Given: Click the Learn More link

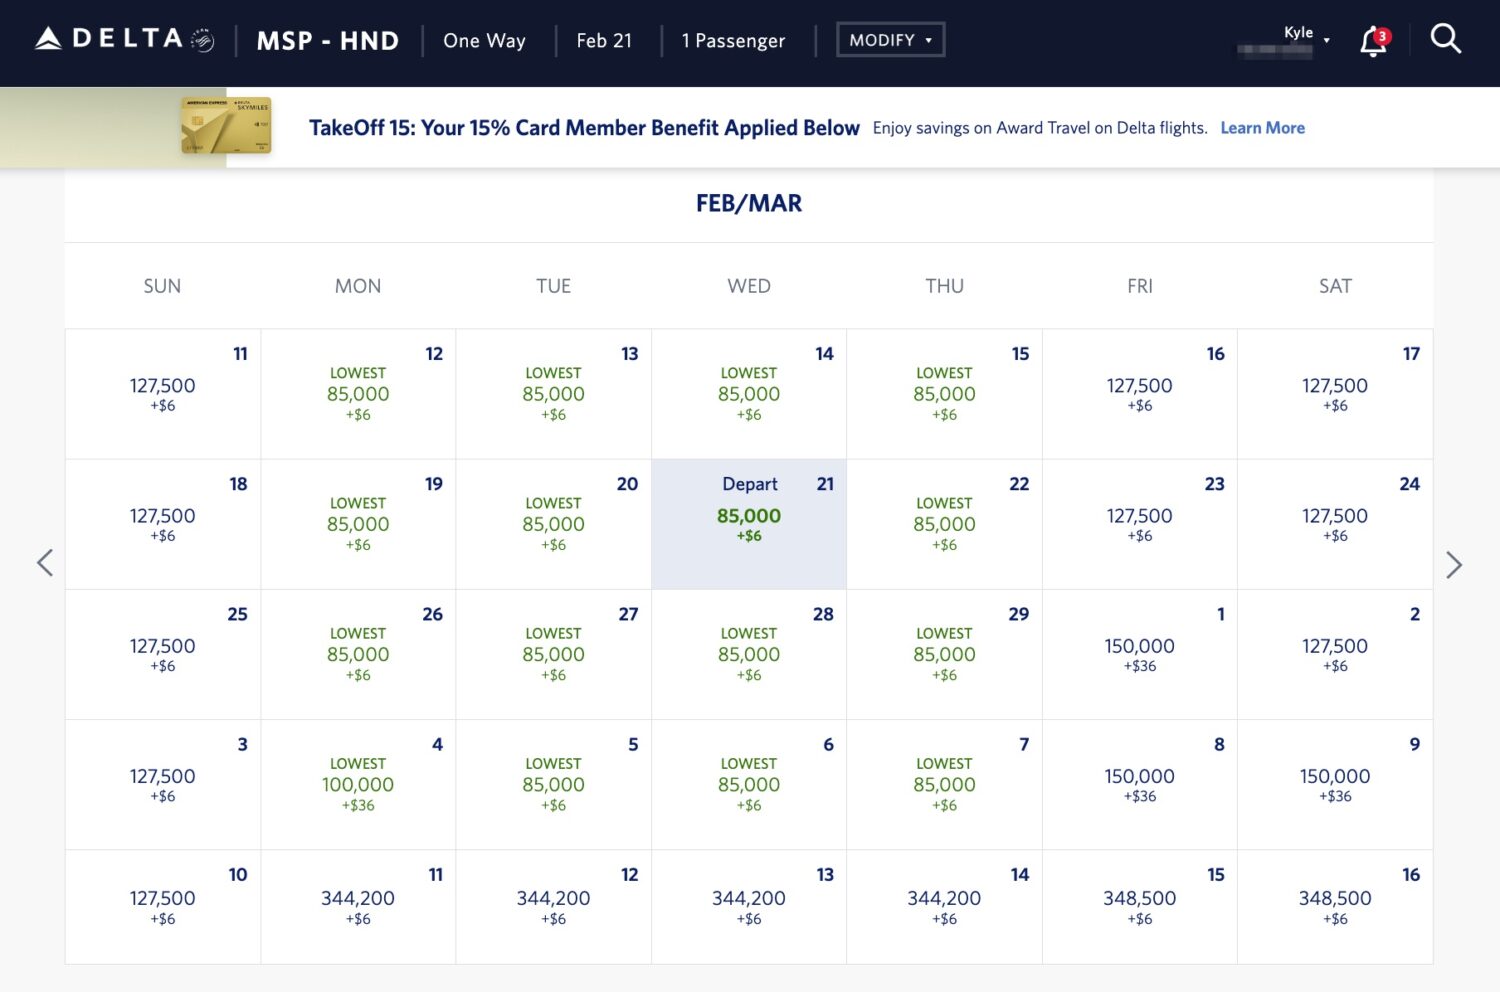Looking at the screenshot, I should 1262,127.
